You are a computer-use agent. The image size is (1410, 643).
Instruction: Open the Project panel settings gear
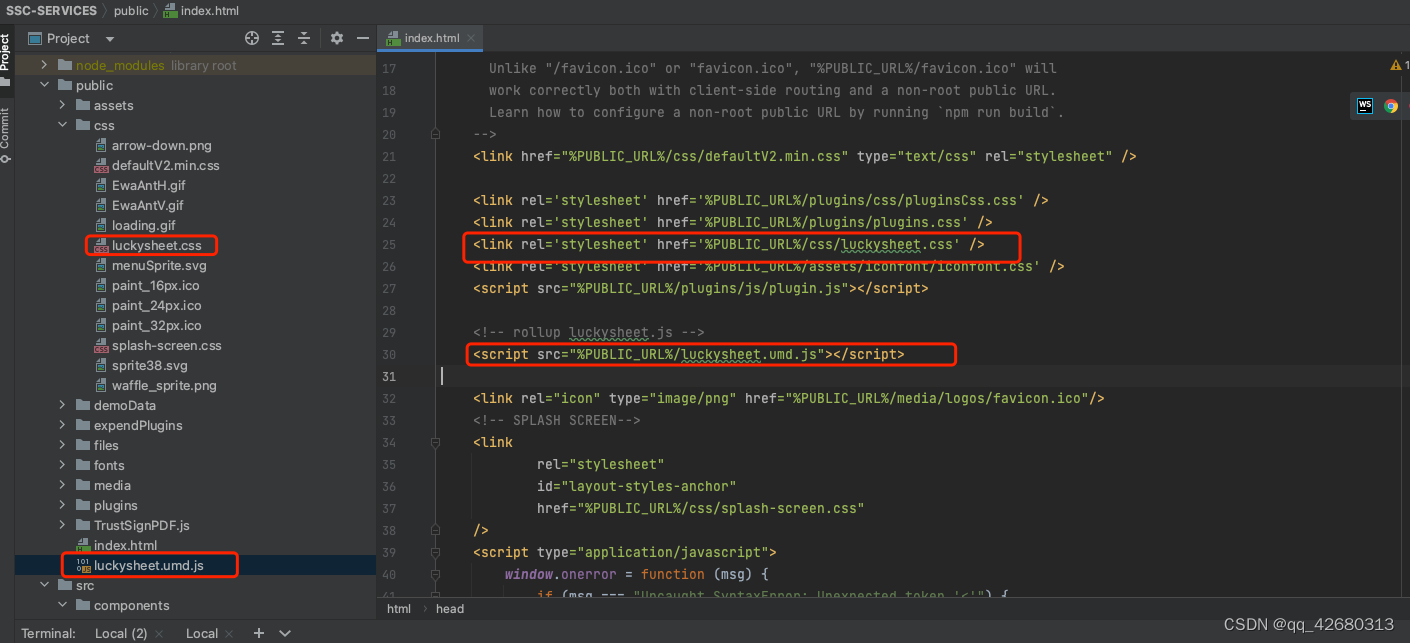point(337,38)
